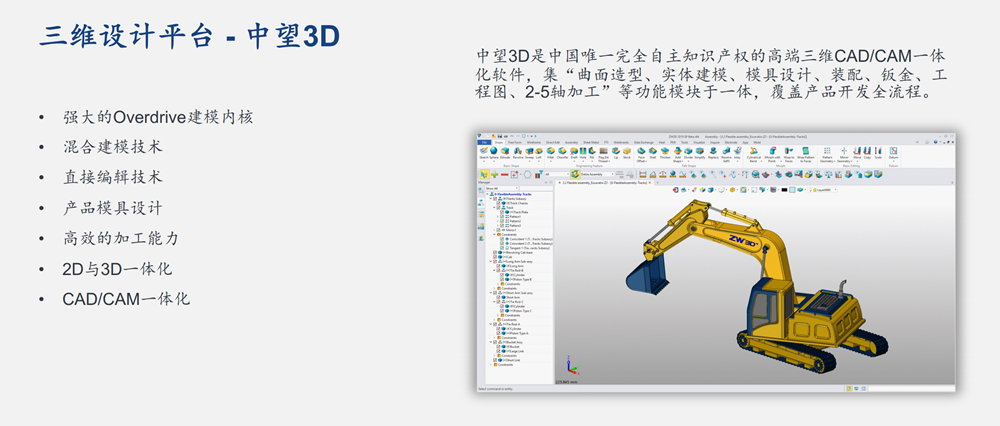Click the Sphere shape tool
Viewport: 1000px width, 426px height.
pos(494,152)
